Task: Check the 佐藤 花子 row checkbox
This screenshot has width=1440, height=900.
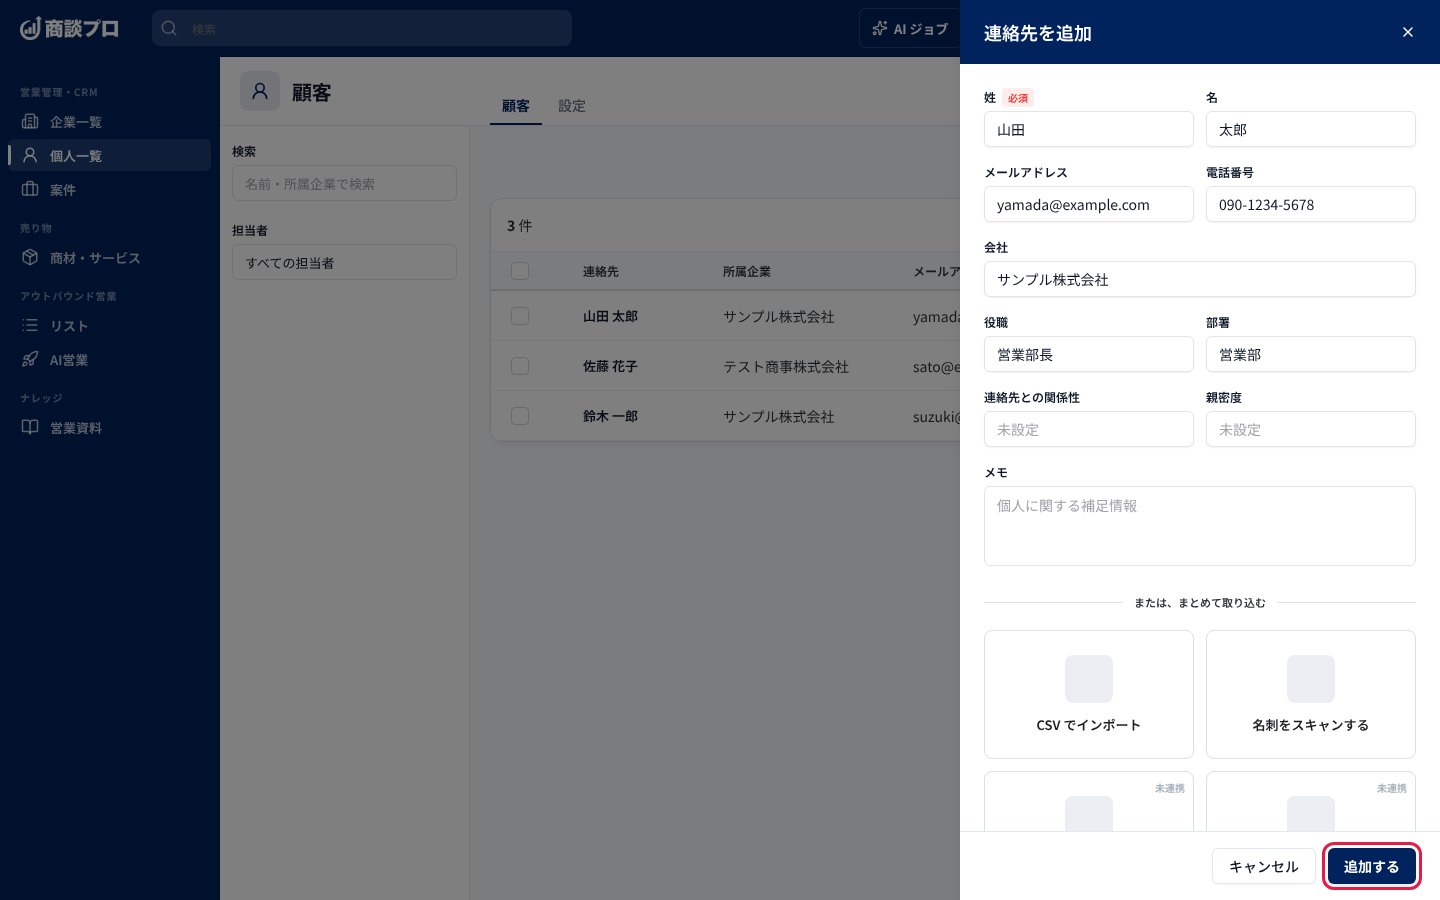Action: [x=520, y=366]
